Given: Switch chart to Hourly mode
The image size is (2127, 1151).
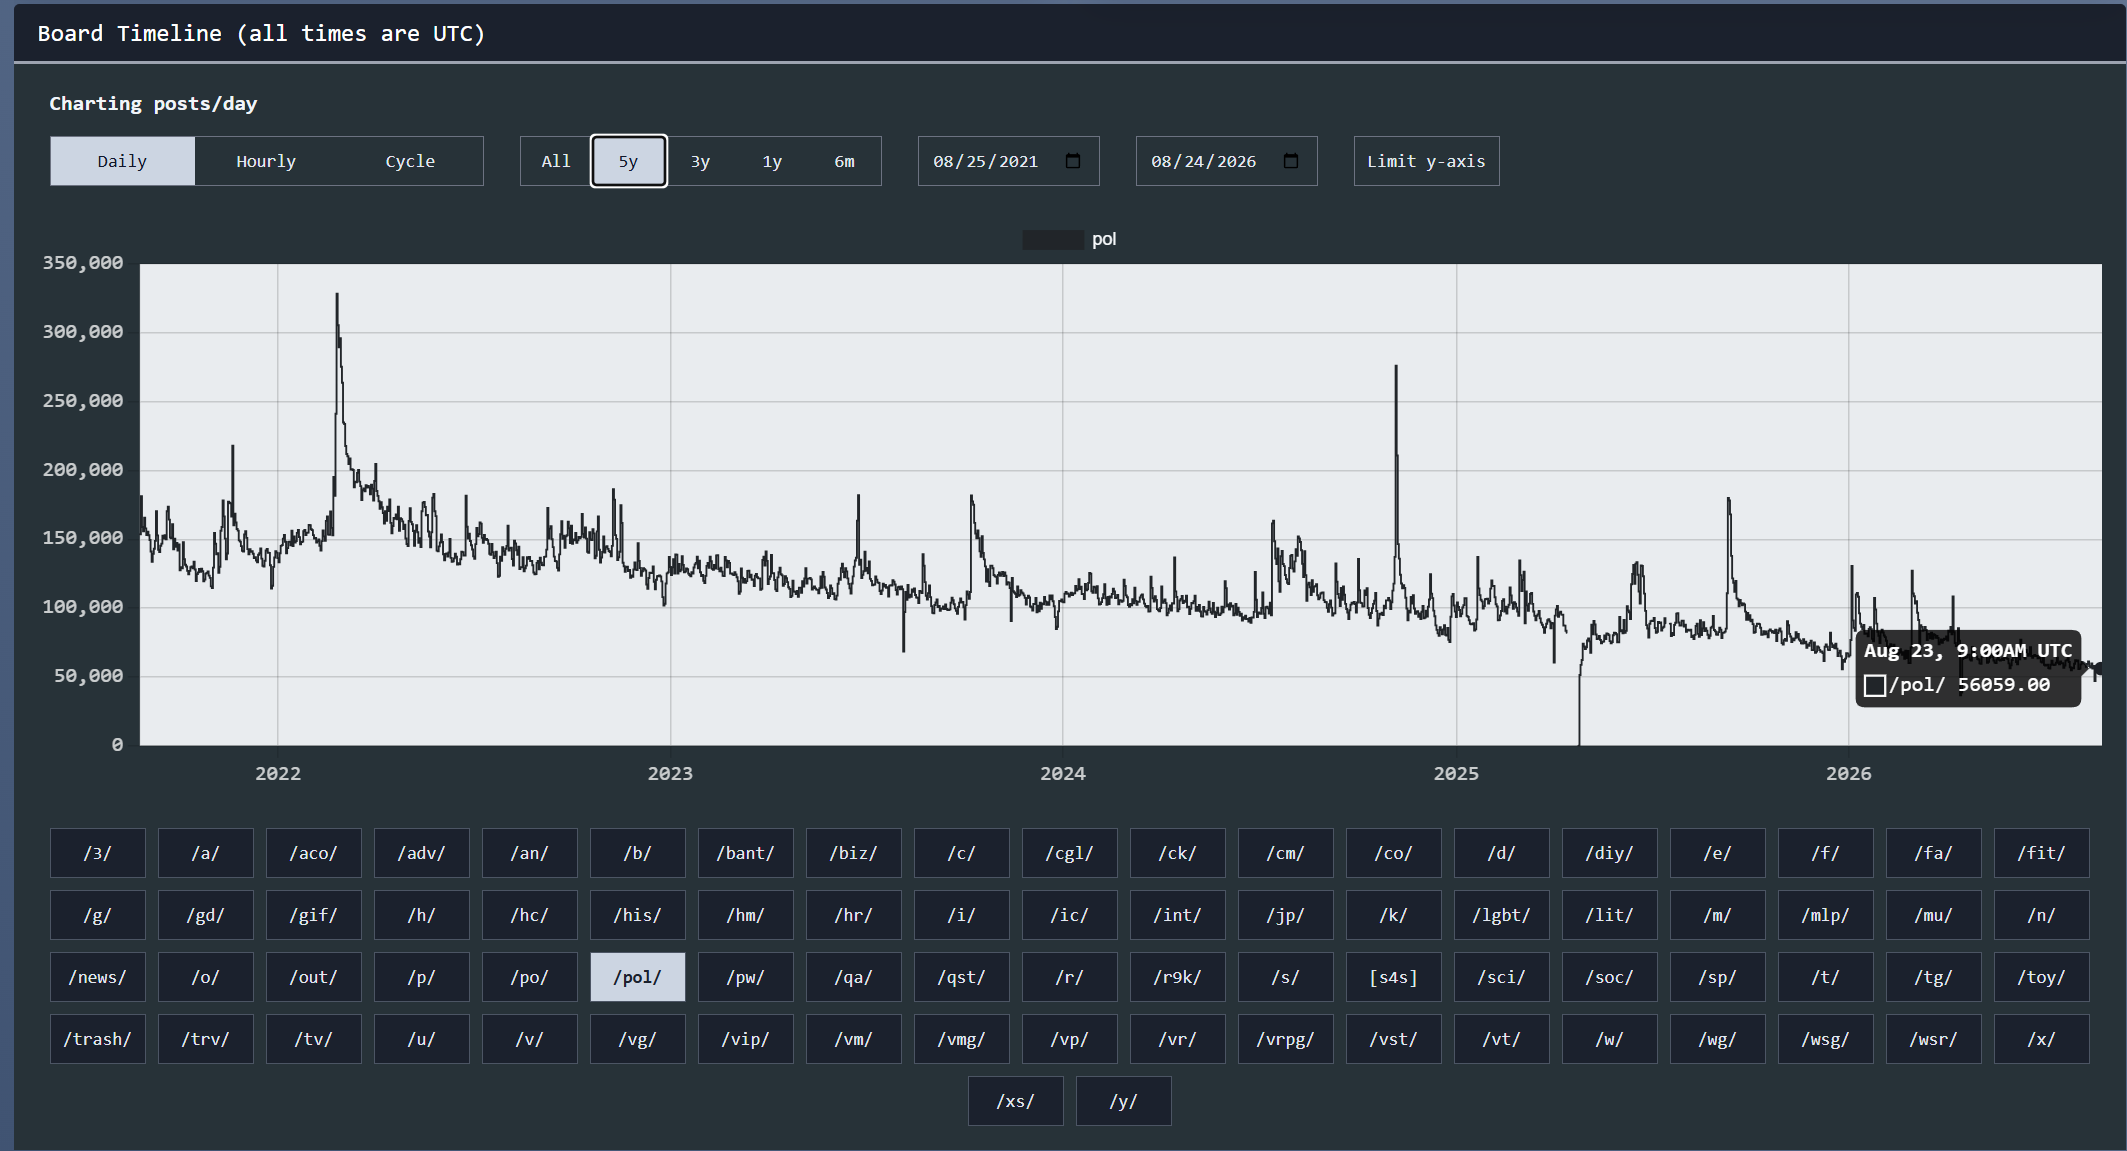Looking at the screenshot, I should click(x=266, y=161).
